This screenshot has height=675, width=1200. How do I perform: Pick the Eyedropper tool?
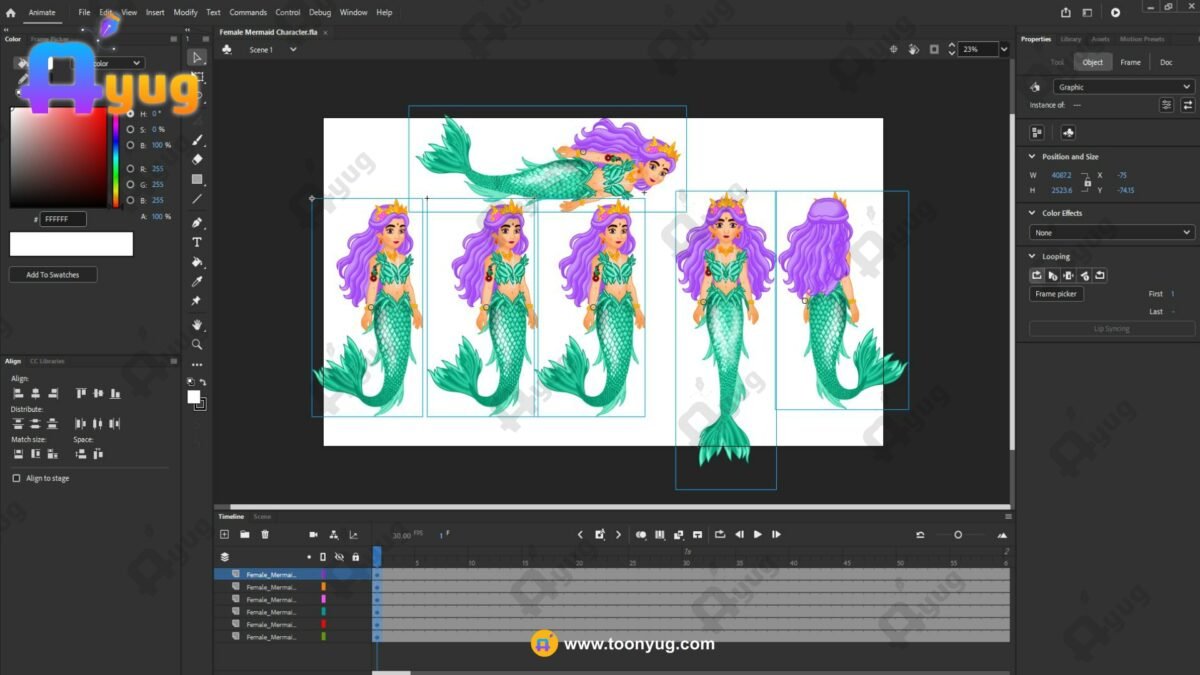click(x=197, y=282)
